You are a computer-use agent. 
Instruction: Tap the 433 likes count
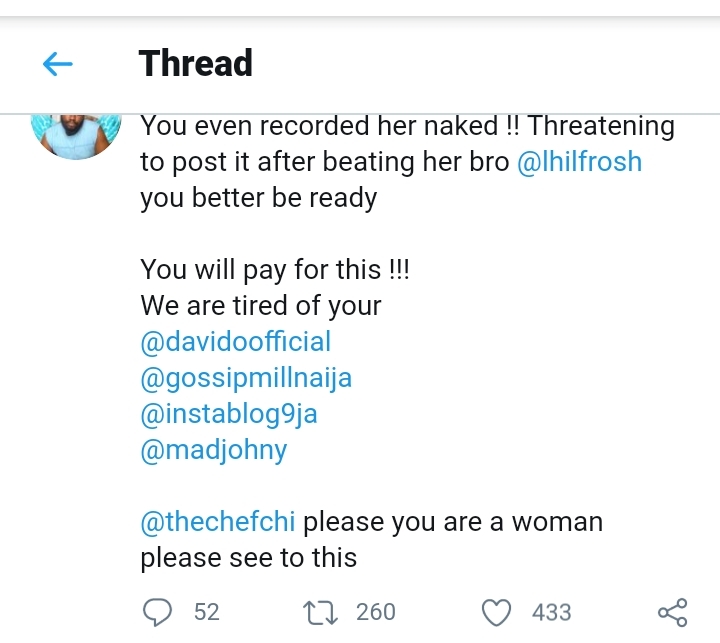click(552, 611)
